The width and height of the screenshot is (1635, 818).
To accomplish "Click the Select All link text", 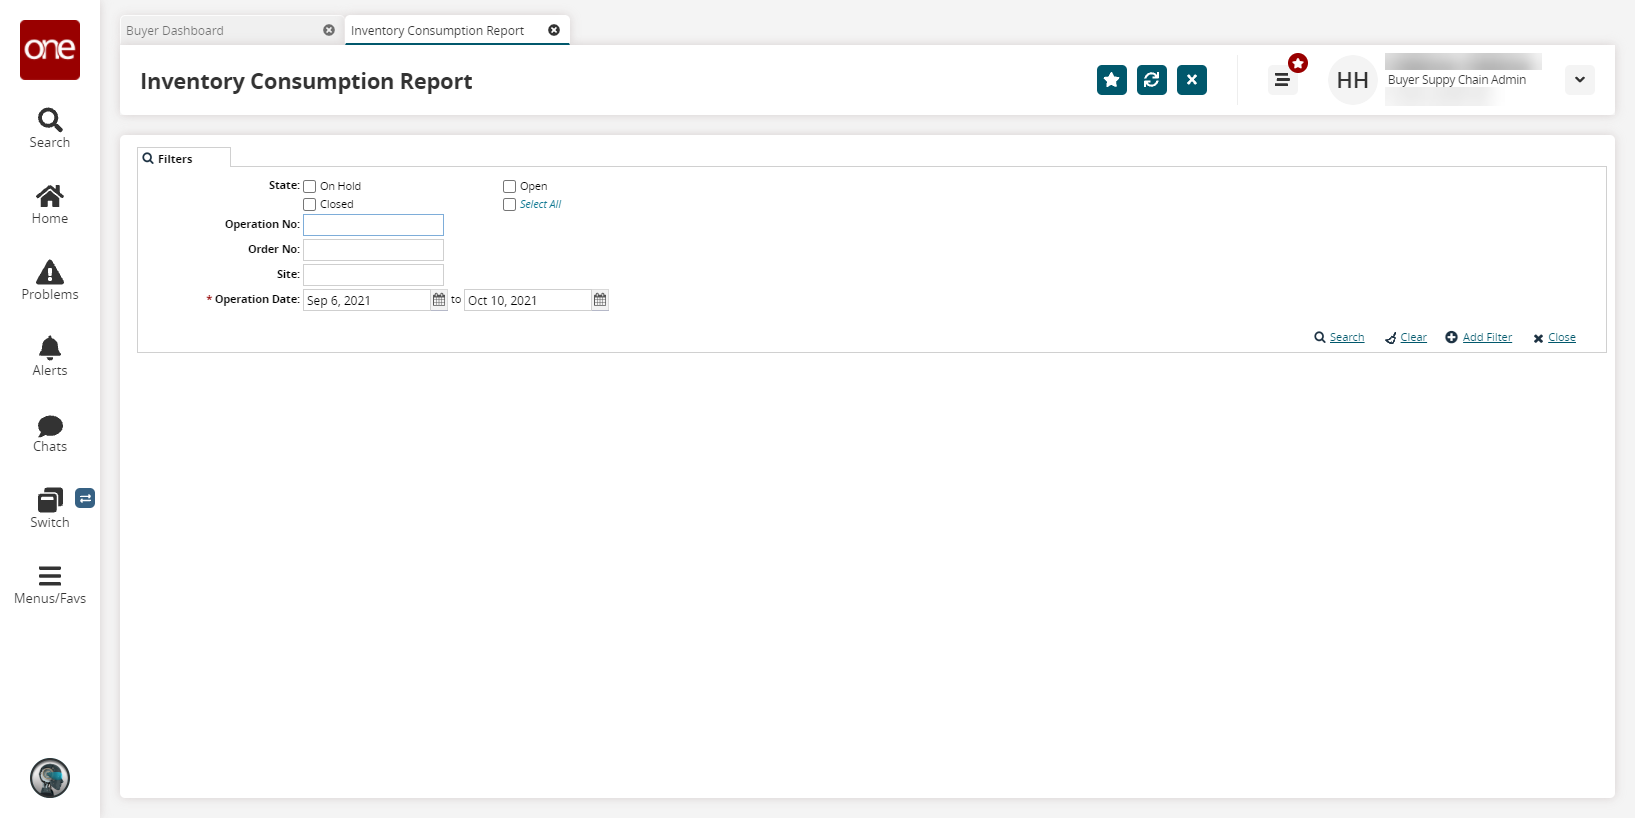I will tap(540, 204).
